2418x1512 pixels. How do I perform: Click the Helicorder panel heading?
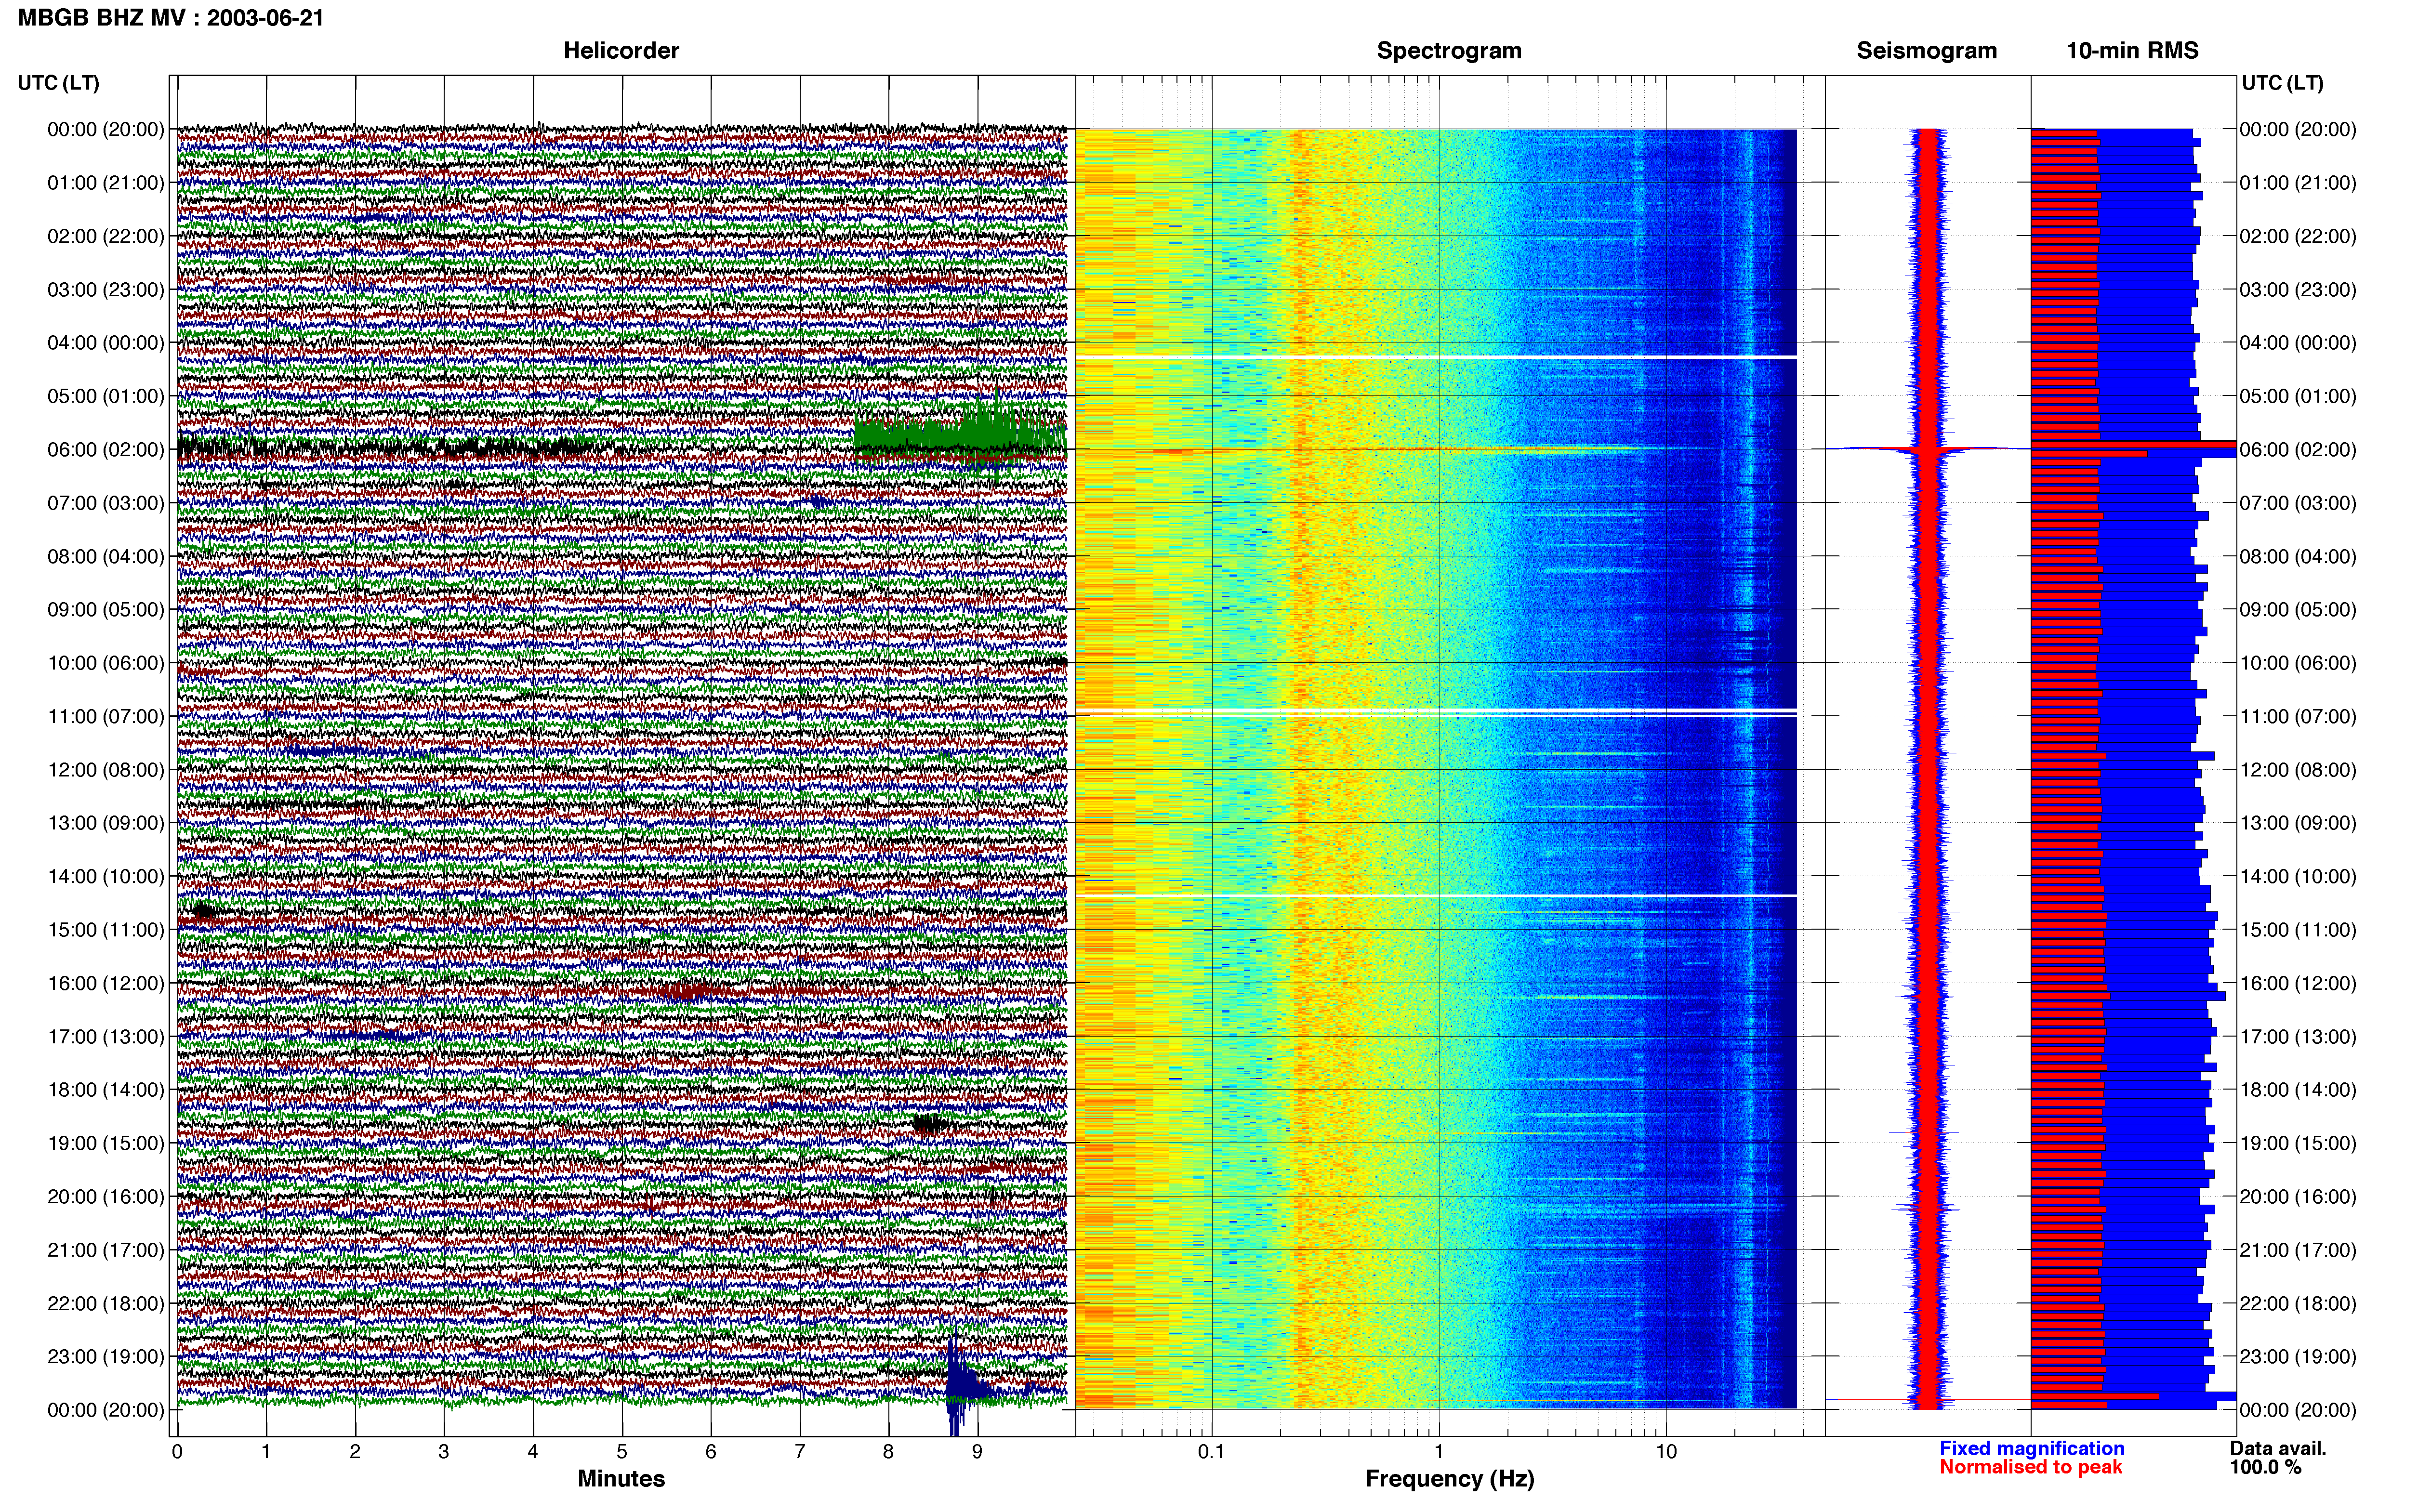[621, 51]
